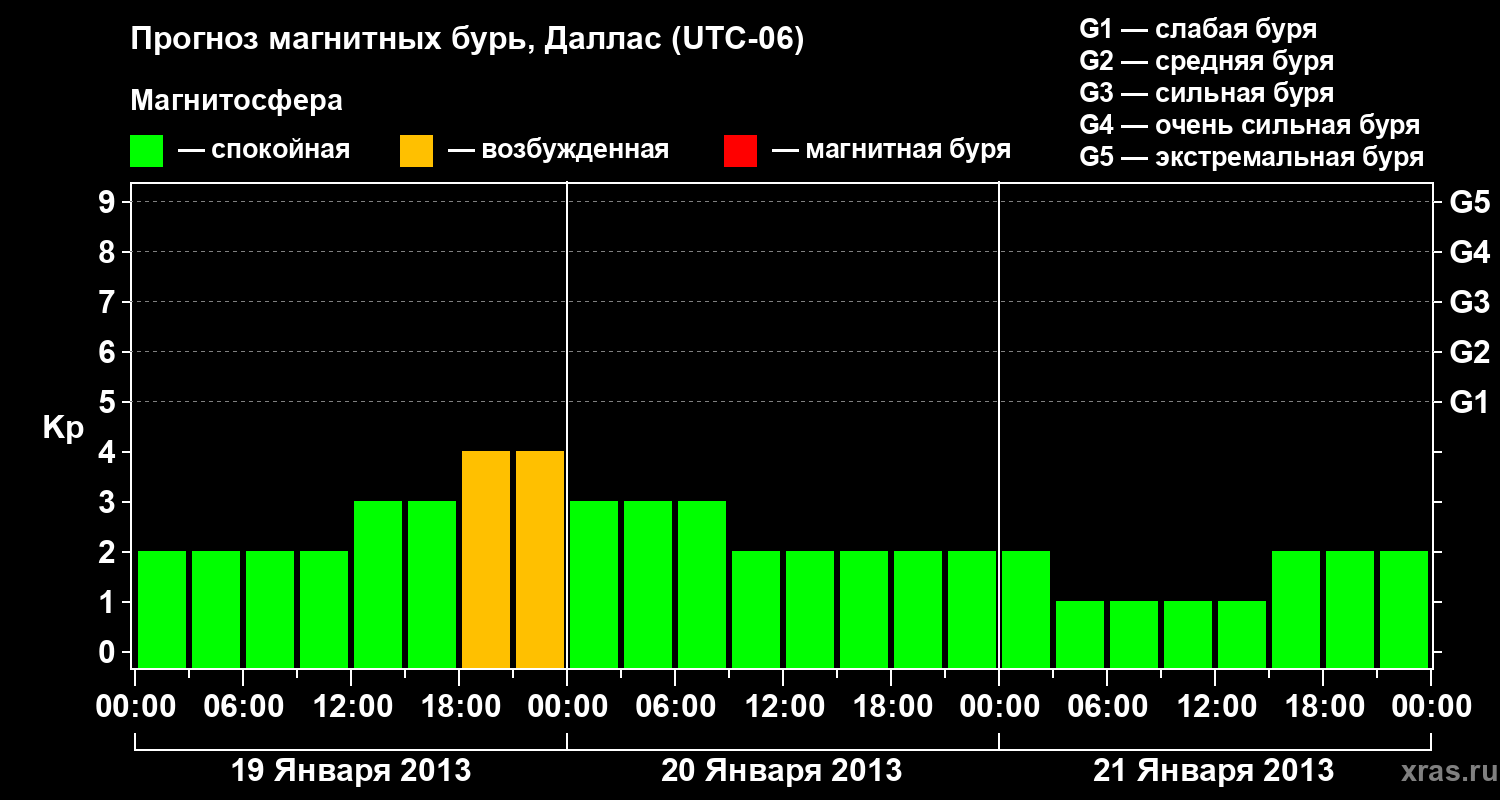1500x800 pixels.
Task: Click the 'G3 — сильная буря' legend line
Action: coord(1206,93)
